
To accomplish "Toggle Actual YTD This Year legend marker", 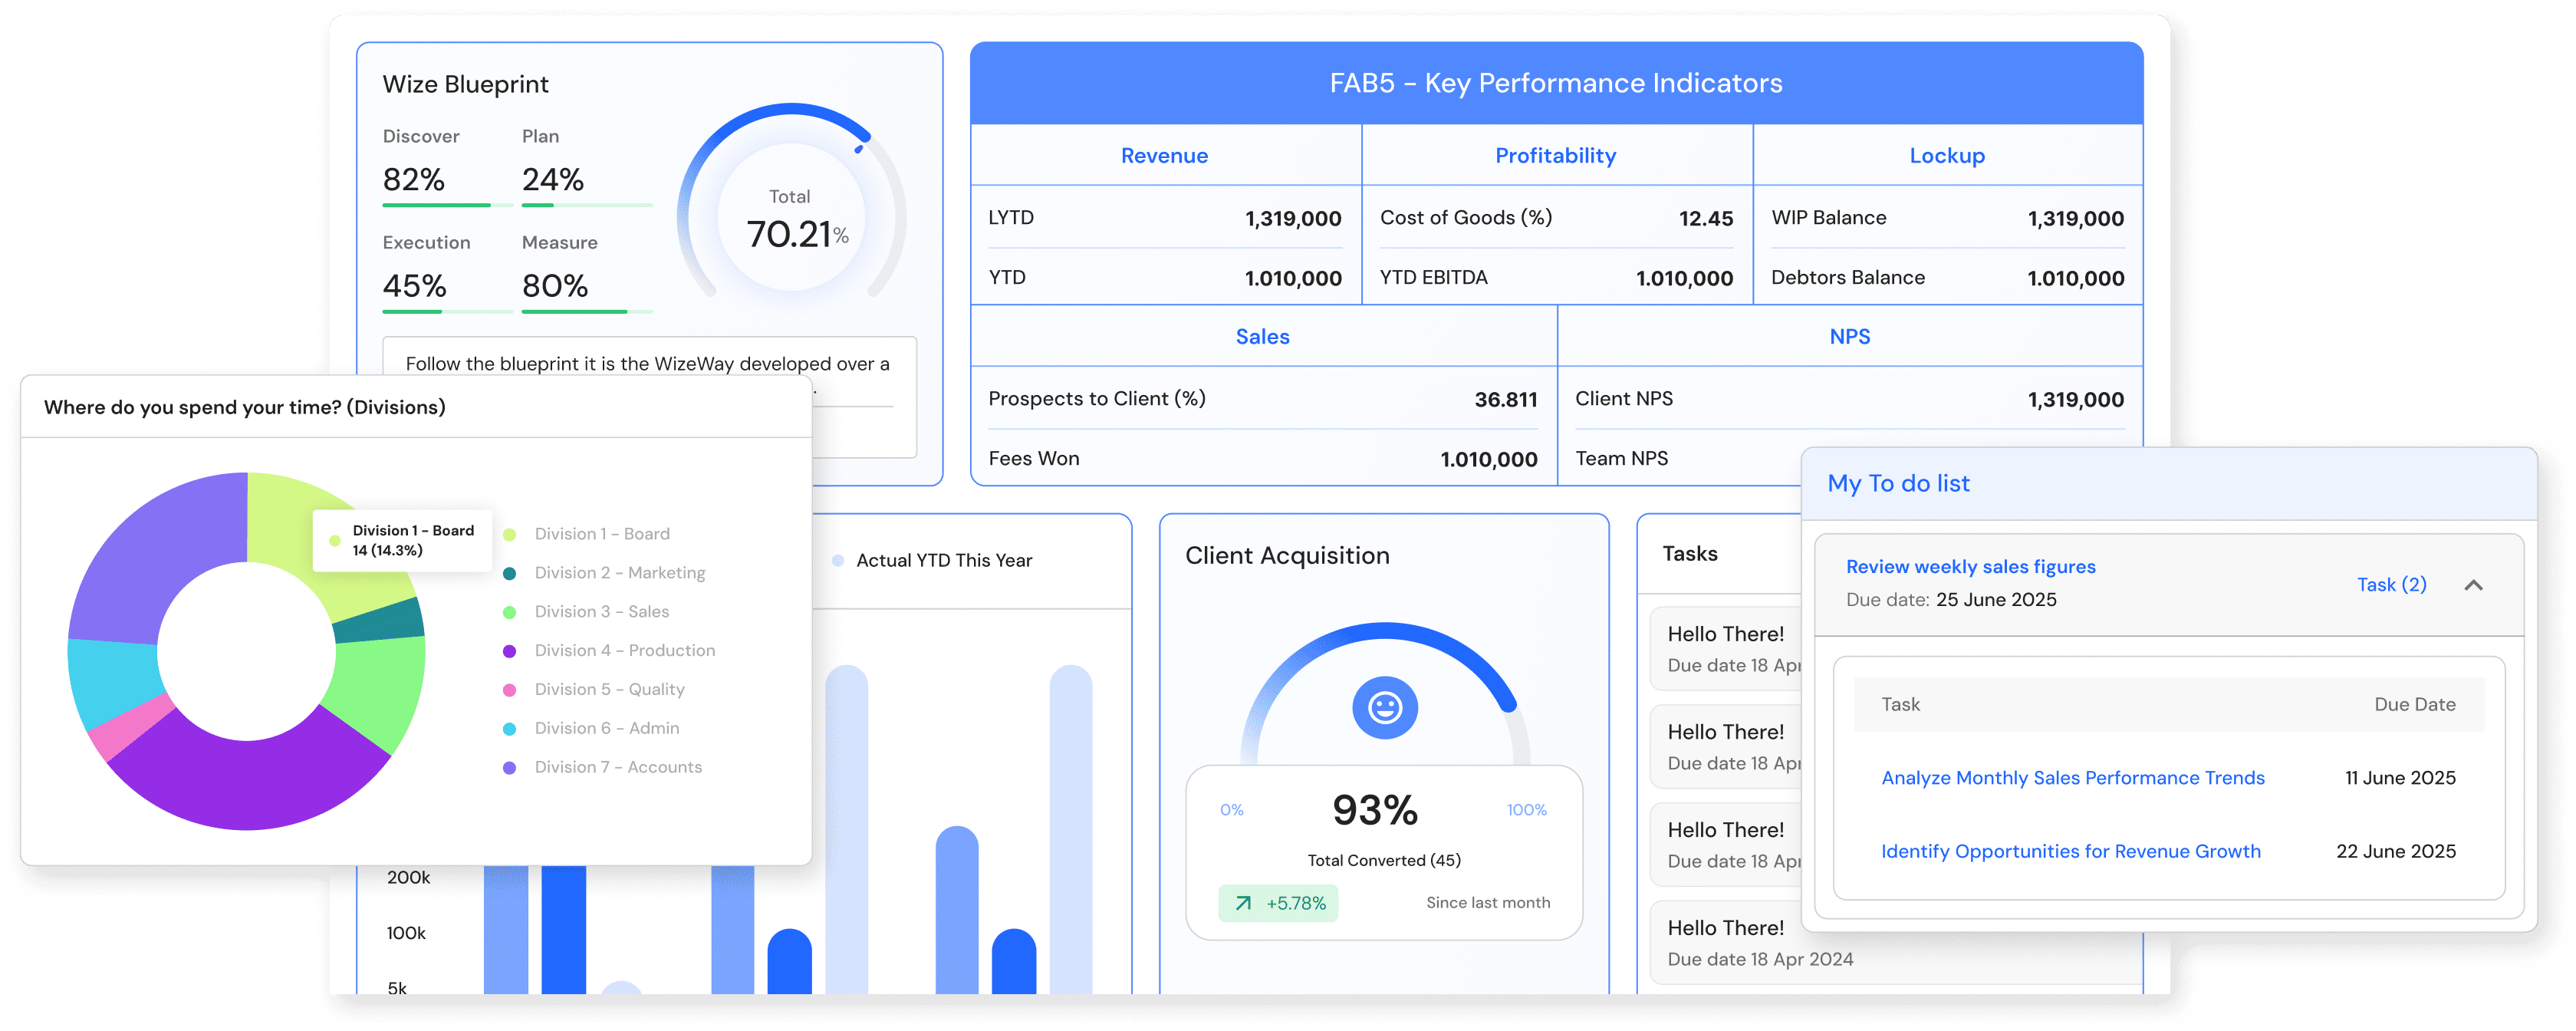I will [838, 561].
